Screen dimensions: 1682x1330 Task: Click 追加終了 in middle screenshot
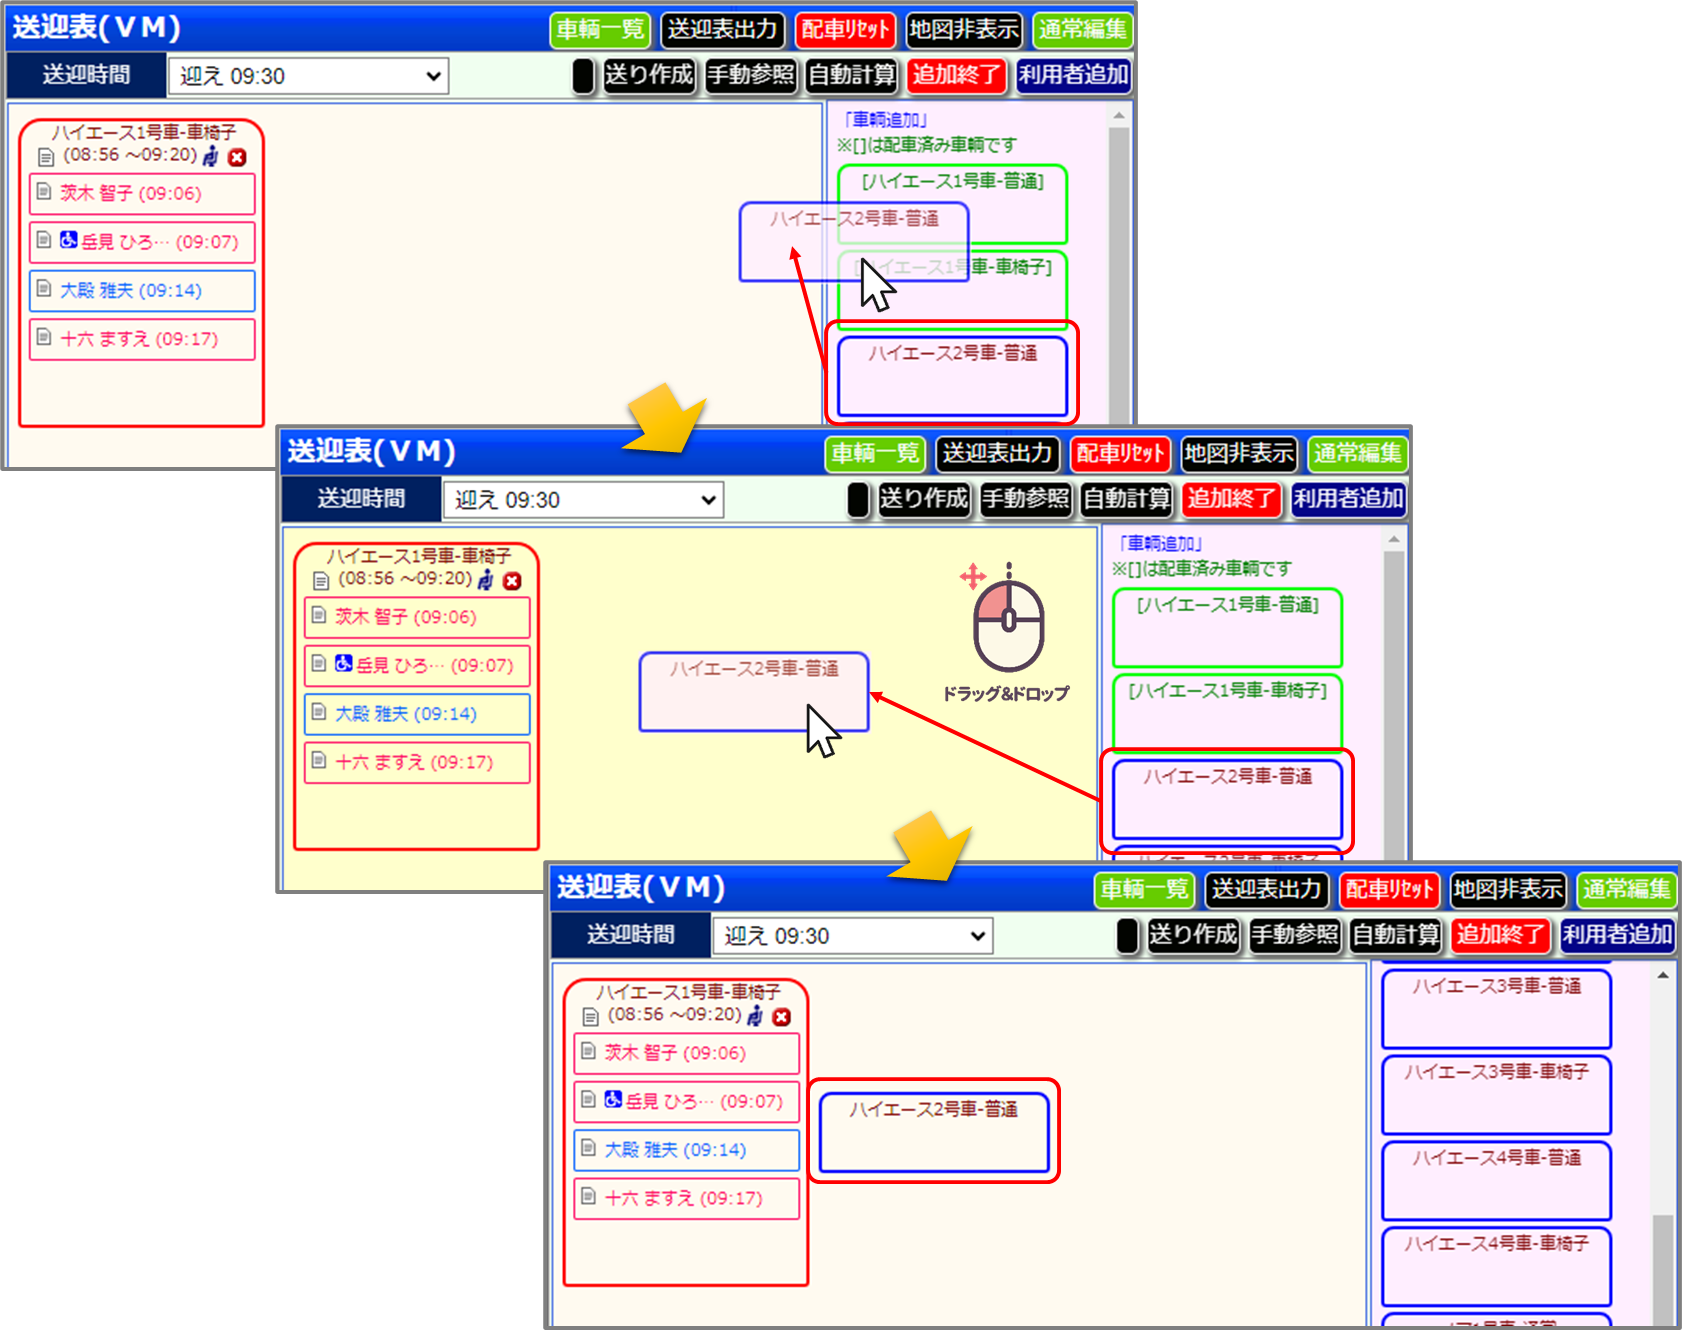(x=1231, y=499)
